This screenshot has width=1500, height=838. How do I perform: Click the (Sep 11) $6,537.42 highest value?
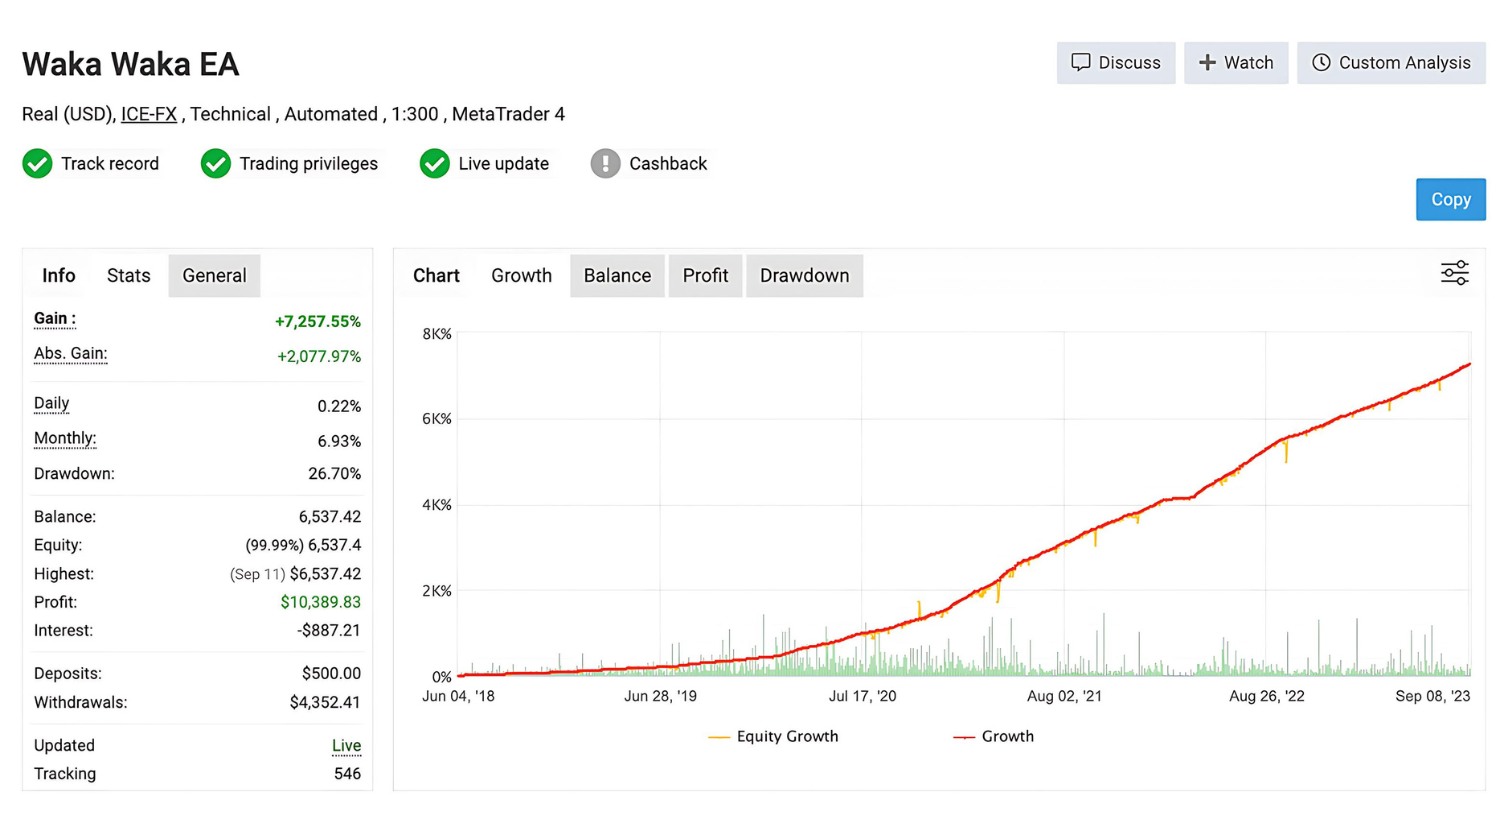[x=295, y=574]
